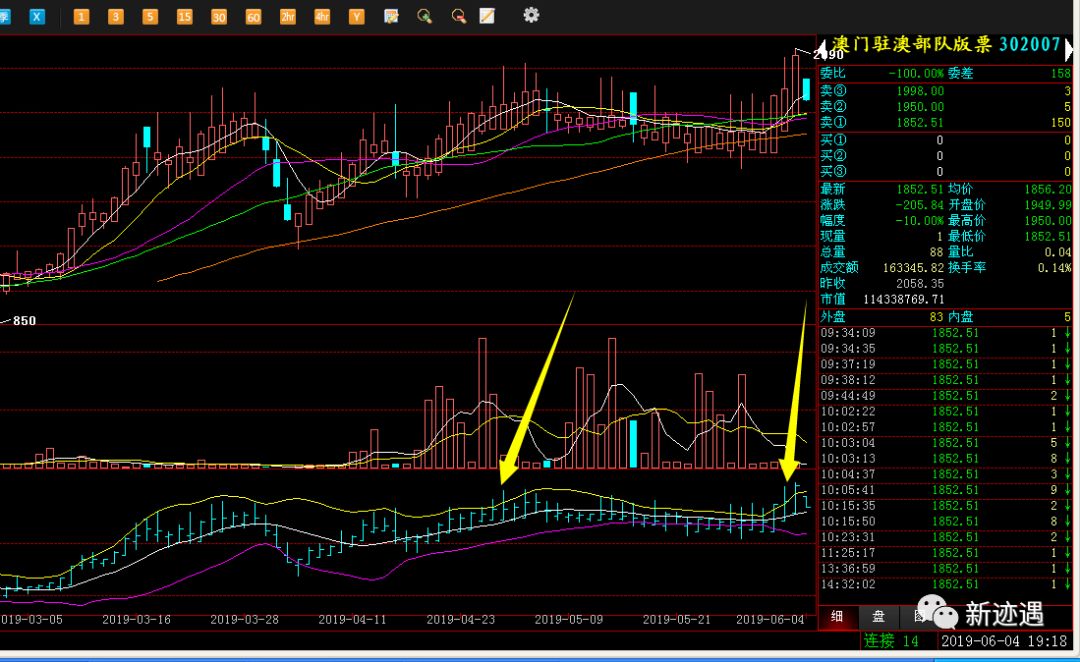The height and width of the screenshot is (662, 1080).
Task: Click 换手率 value 0.14%
Action: coord(1055,267)
